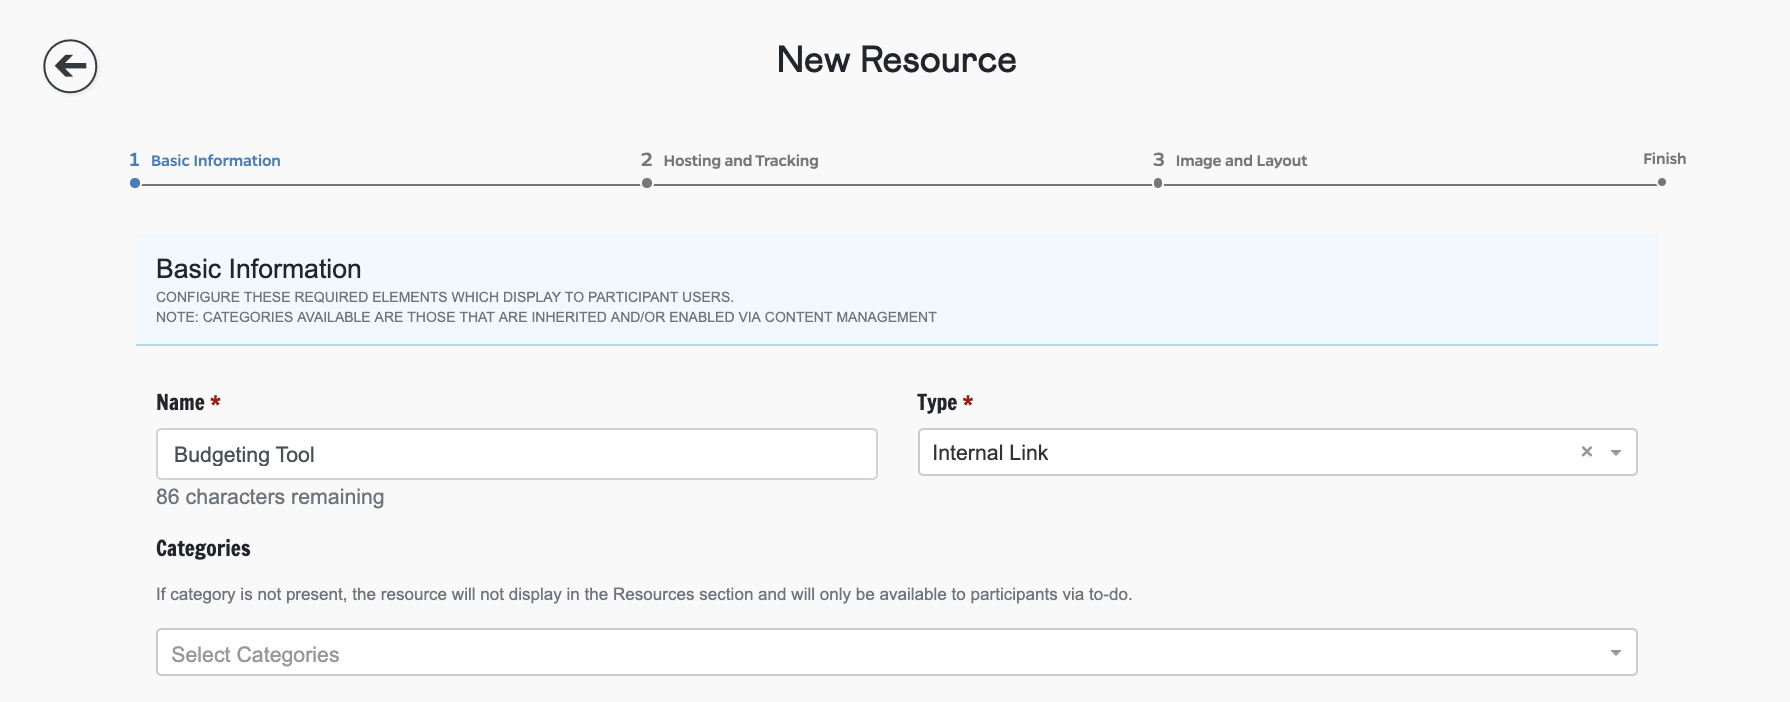Switch to the Image and Layout step
This screenshot has height=702, width=1790.
pos(1240,161)
